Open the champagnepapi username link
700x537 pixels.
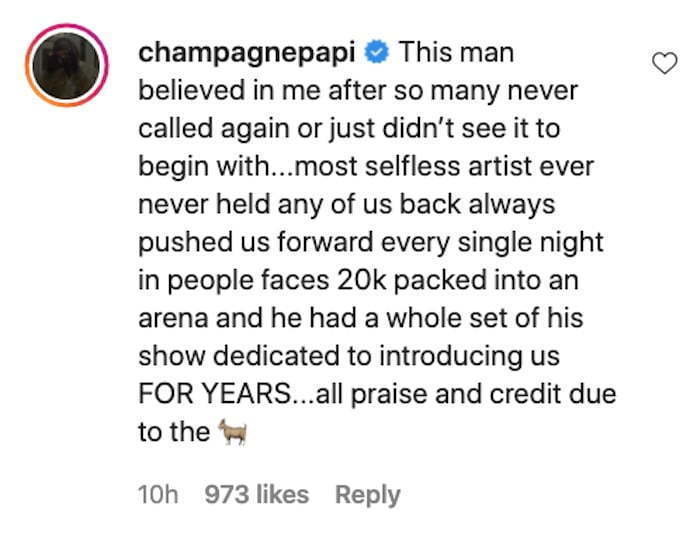[x=247, y=54]
